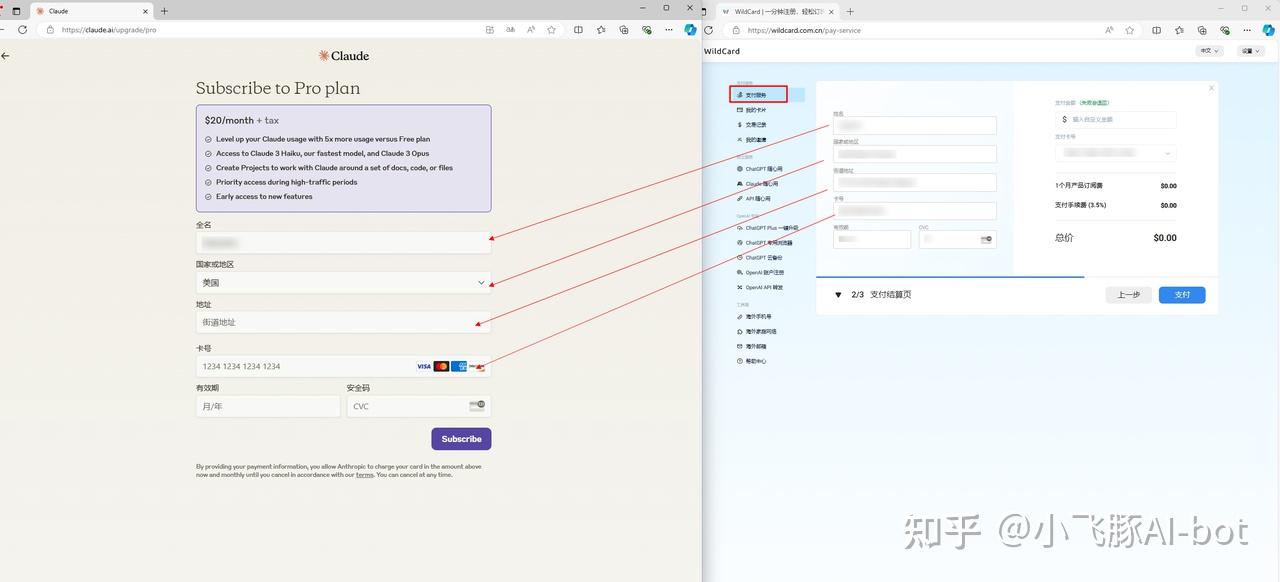Click the WildCard 姓名 name field
The image size is (1280, 582).
point(915,125)
